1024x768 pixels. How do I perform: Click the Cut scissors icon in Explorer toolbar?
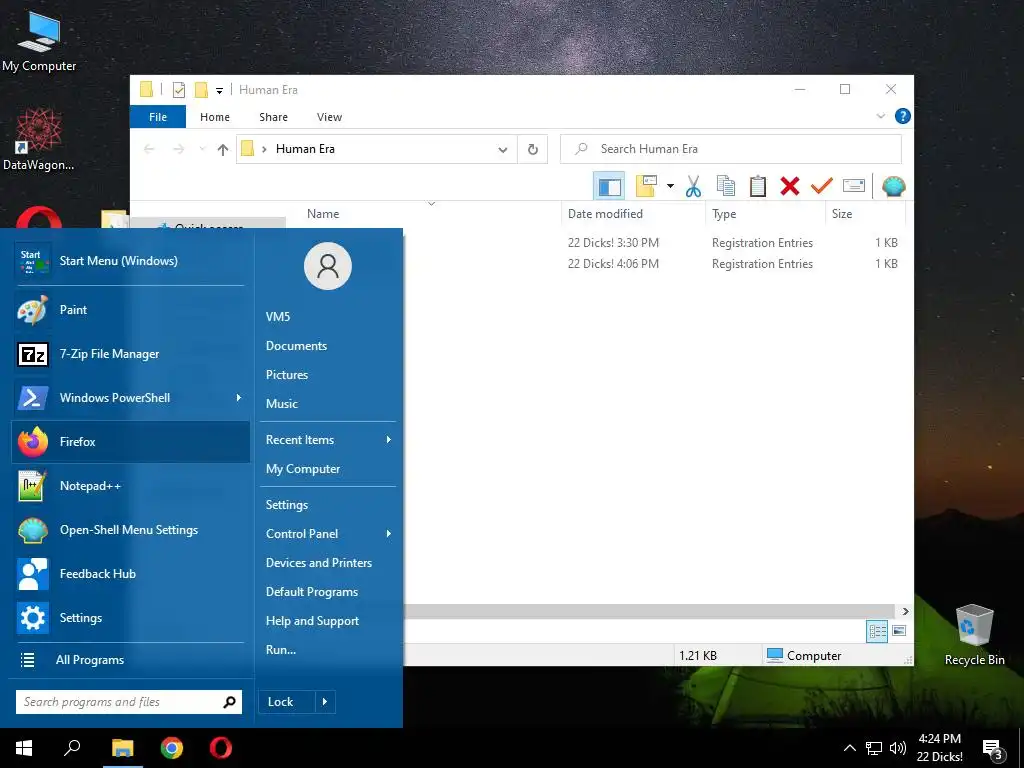point(693,186)
